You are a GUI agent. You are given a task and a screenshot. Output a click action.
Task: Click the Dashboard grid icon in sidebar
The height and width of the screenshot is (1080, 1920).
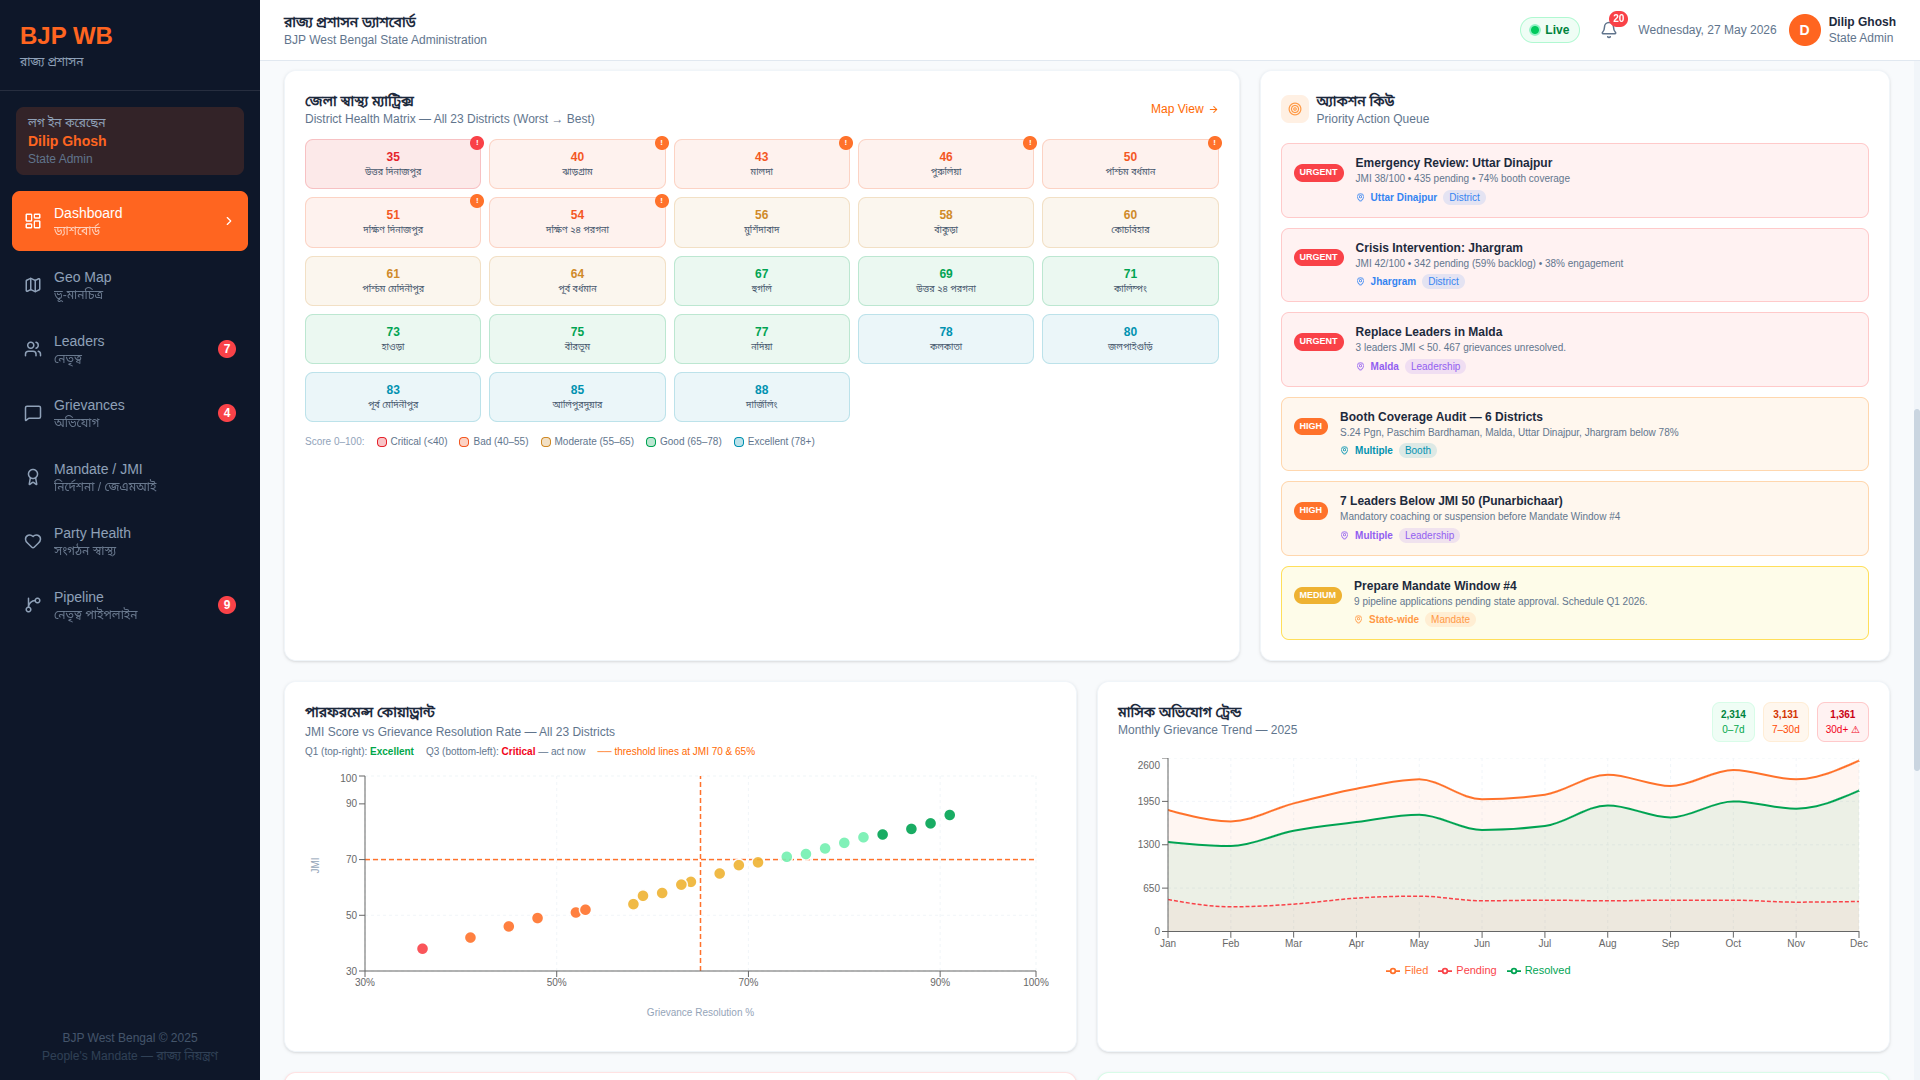(33, 221)
